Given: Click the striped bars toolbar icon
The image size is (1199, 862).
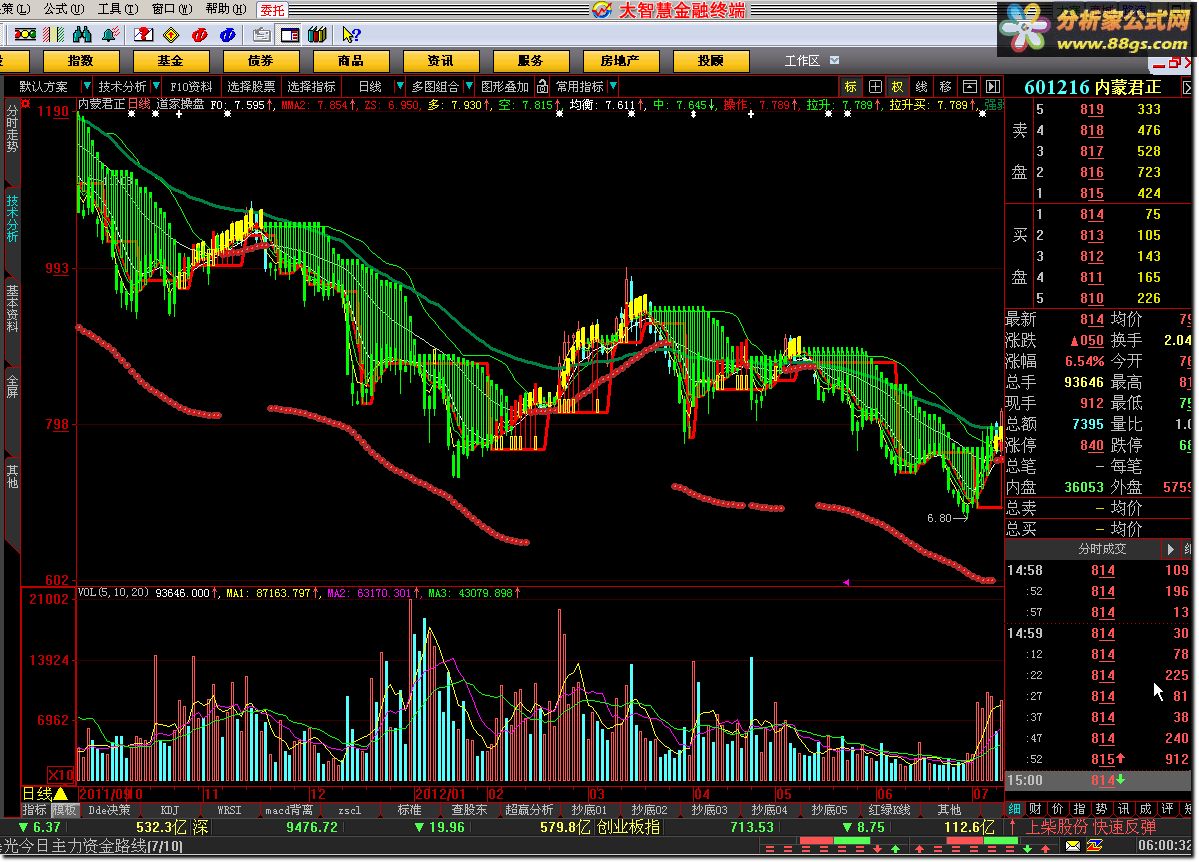Looking at the screenshot, I should click(54, 34).
